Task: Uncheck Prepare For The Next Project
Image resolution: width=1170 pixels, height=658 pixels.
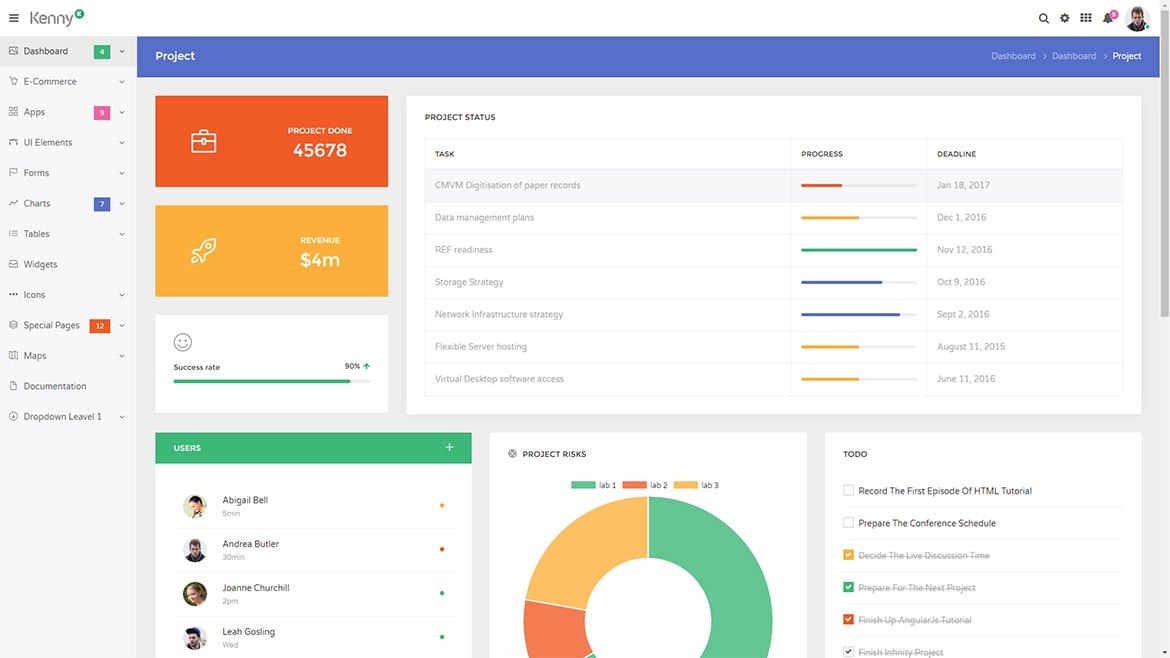Action: click(848, 587)
